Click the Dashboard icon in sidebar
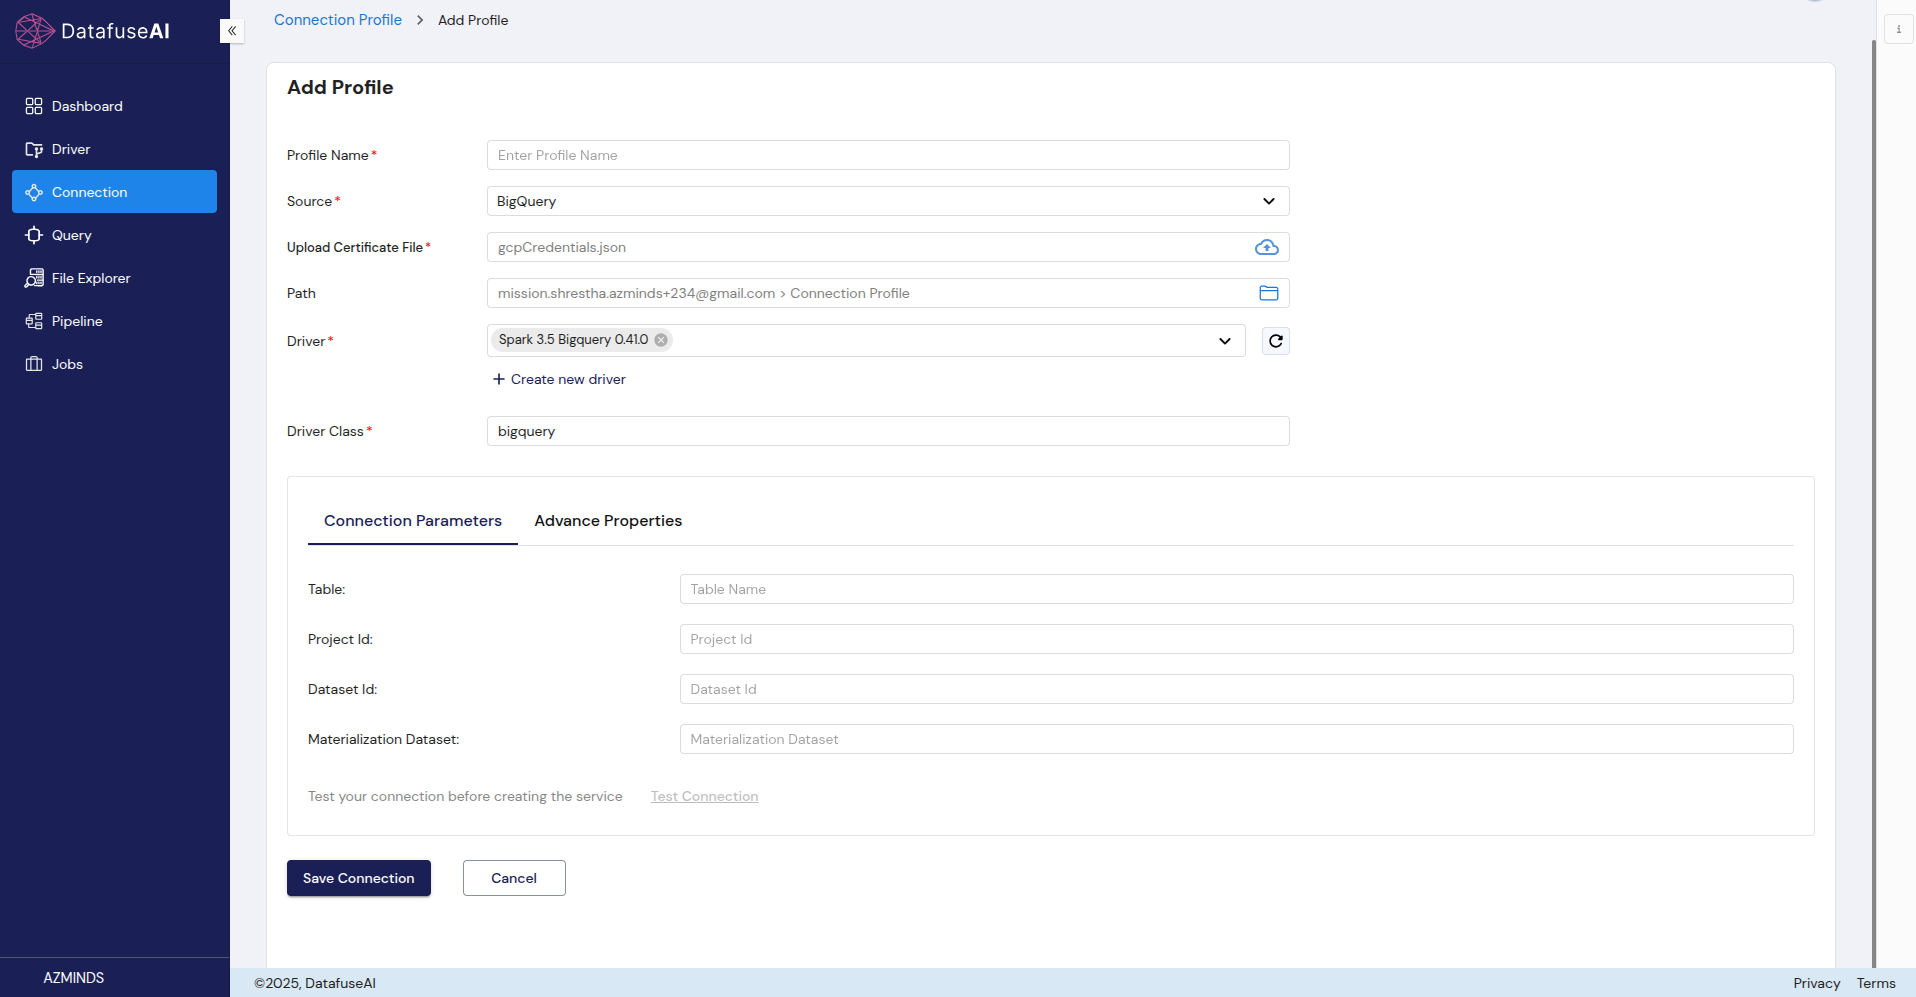 pyautogui.click(x=34, y=106)
